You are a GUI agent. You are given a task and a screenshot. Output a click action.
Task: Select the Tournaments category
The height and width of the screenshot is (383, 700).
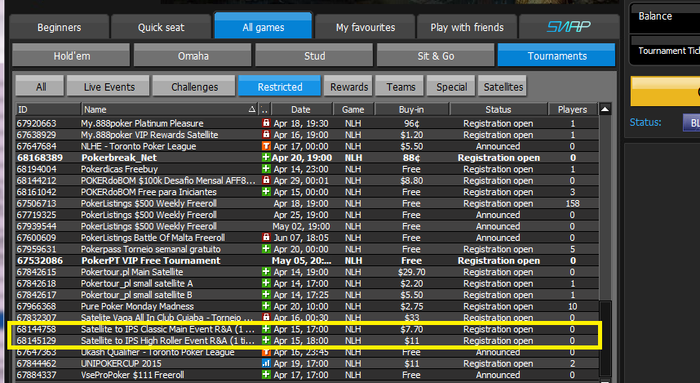click(x=557, y=56)
